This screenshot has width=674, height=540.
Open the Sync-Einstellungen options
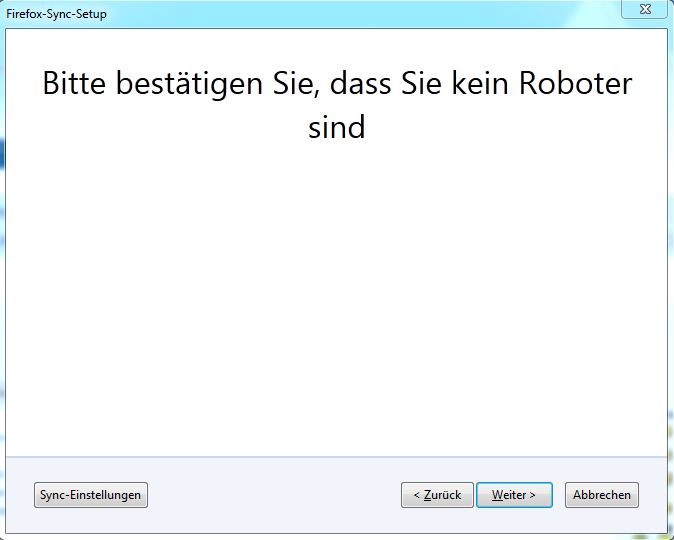tap(91, 495)
